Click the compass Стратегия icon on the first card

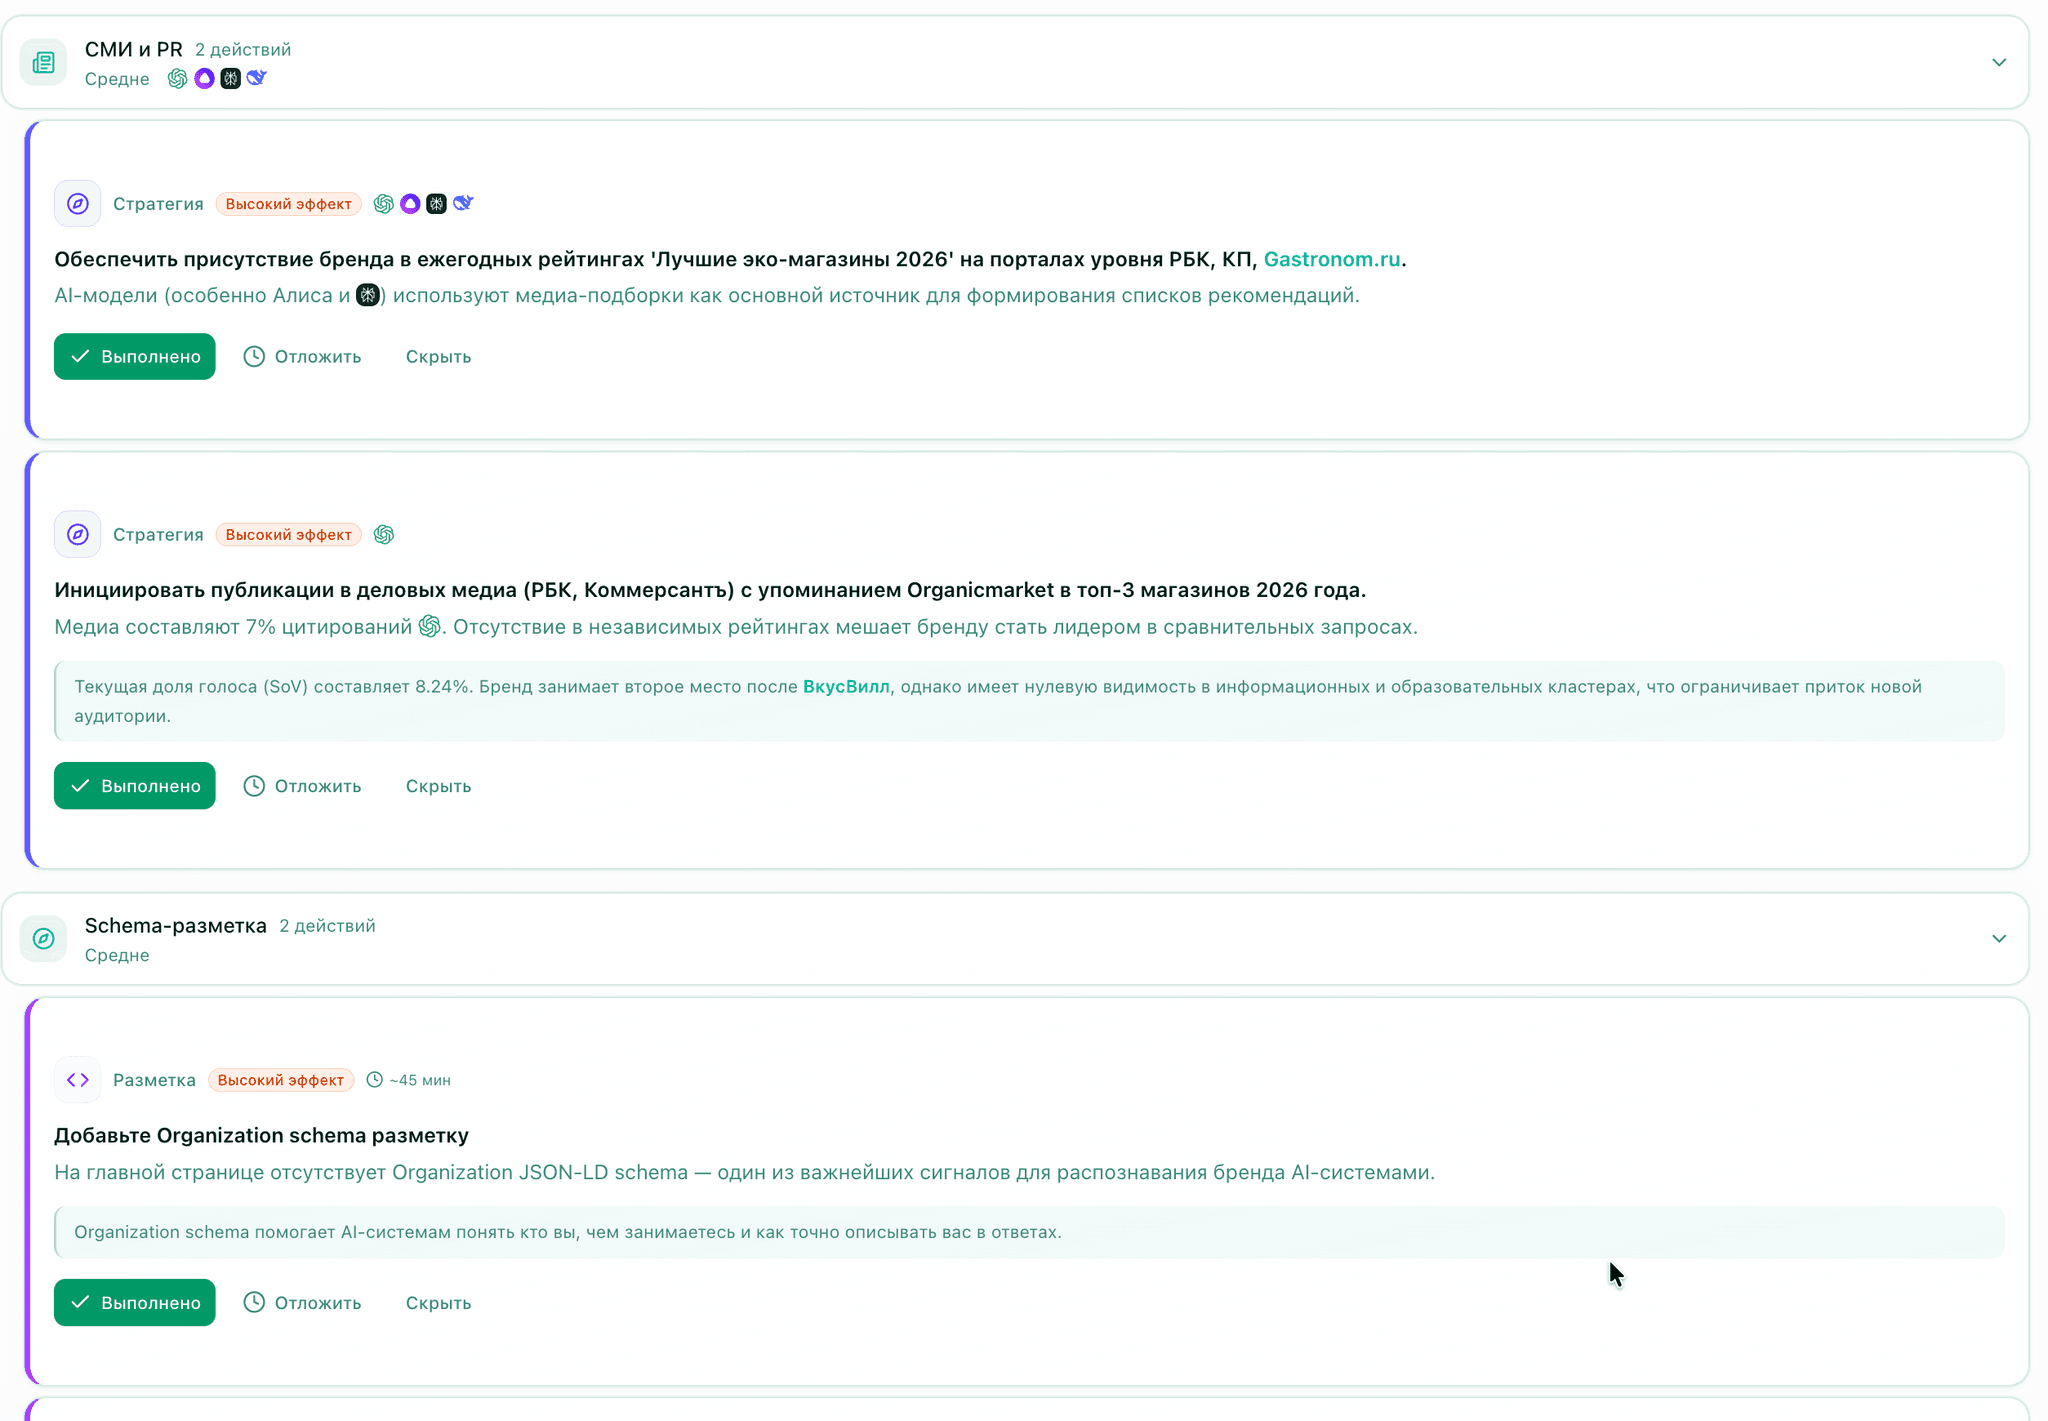click(x=77, y=203)
